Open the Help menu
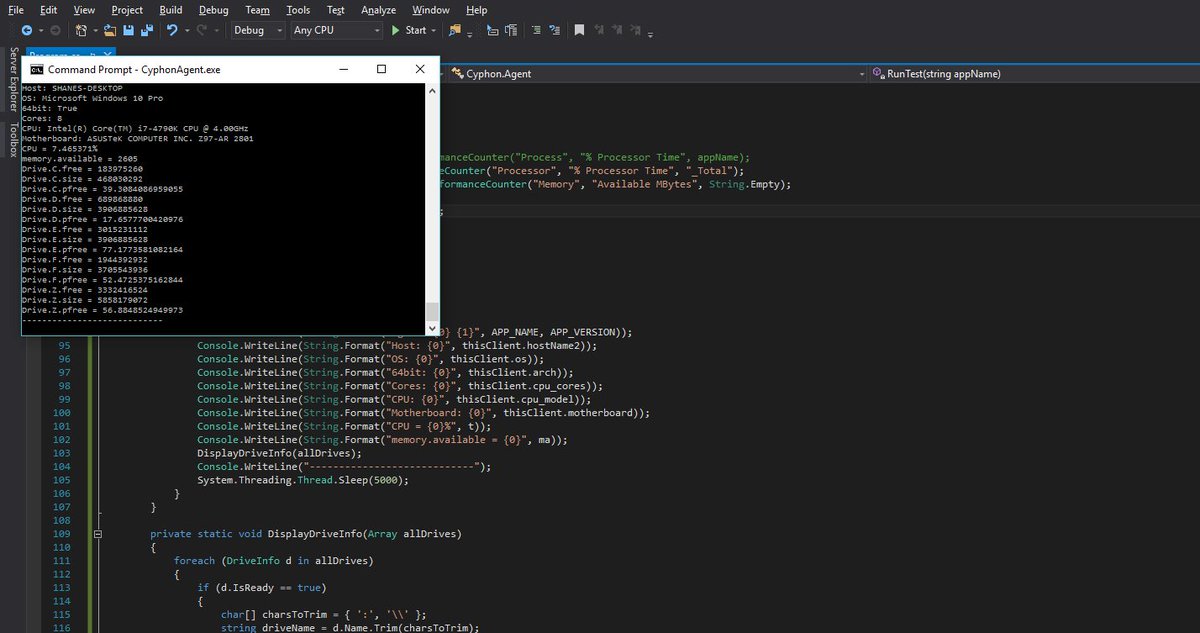Screen dimensions: 1200x633 477,10
